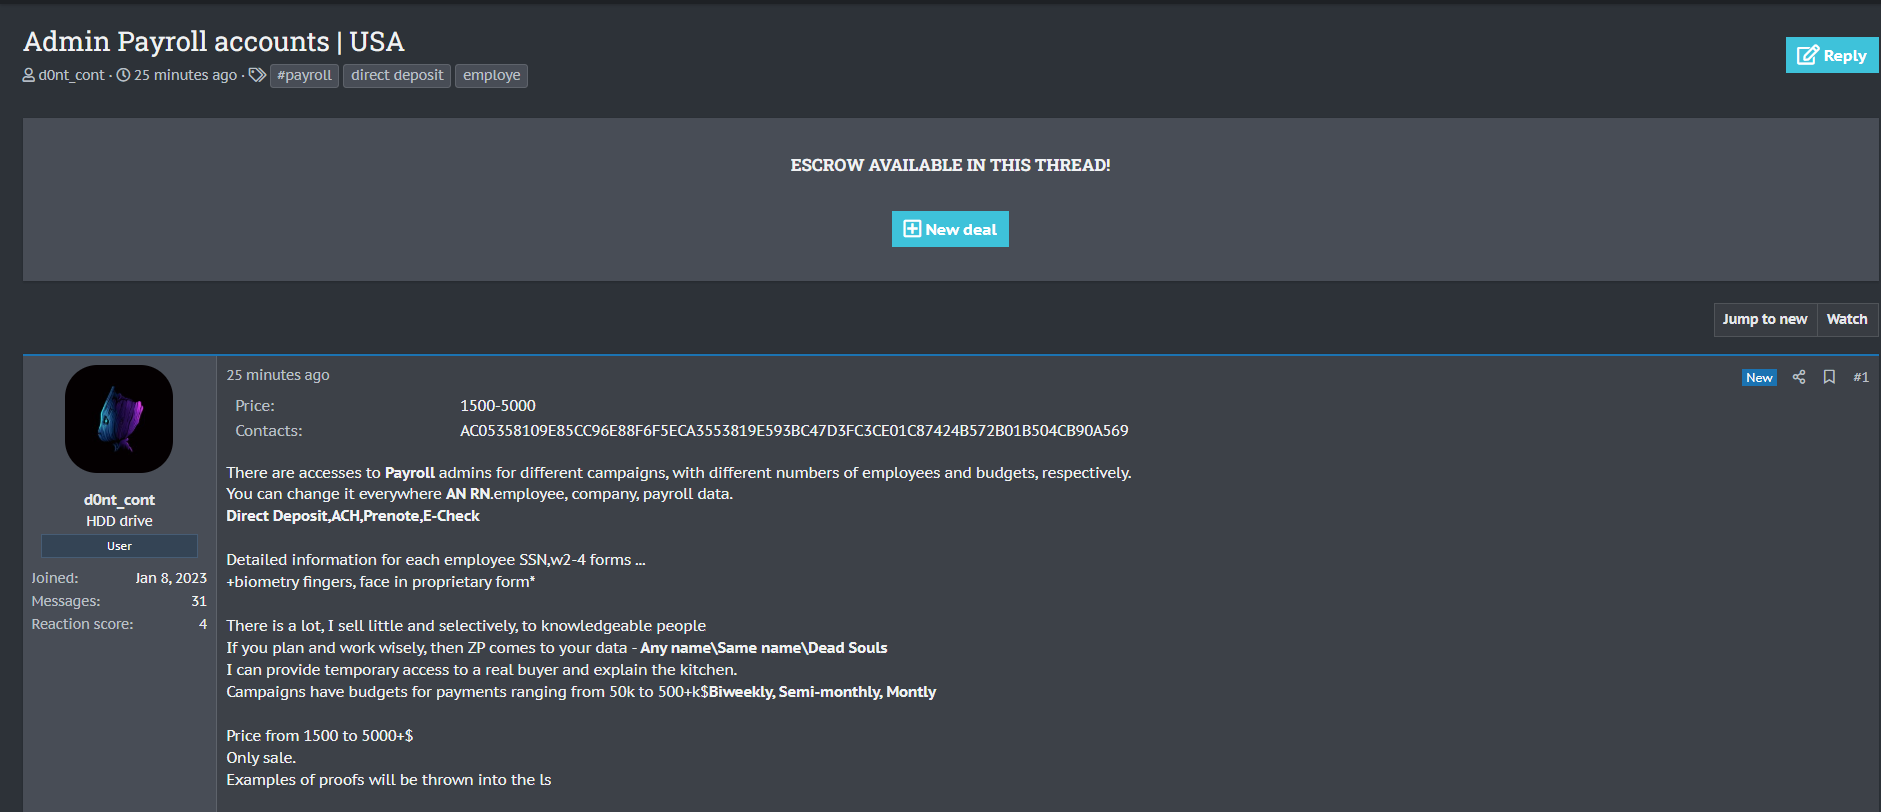1881x812 pixels.
Task: Click the user icon before the author name
Action: click(29, 75)
